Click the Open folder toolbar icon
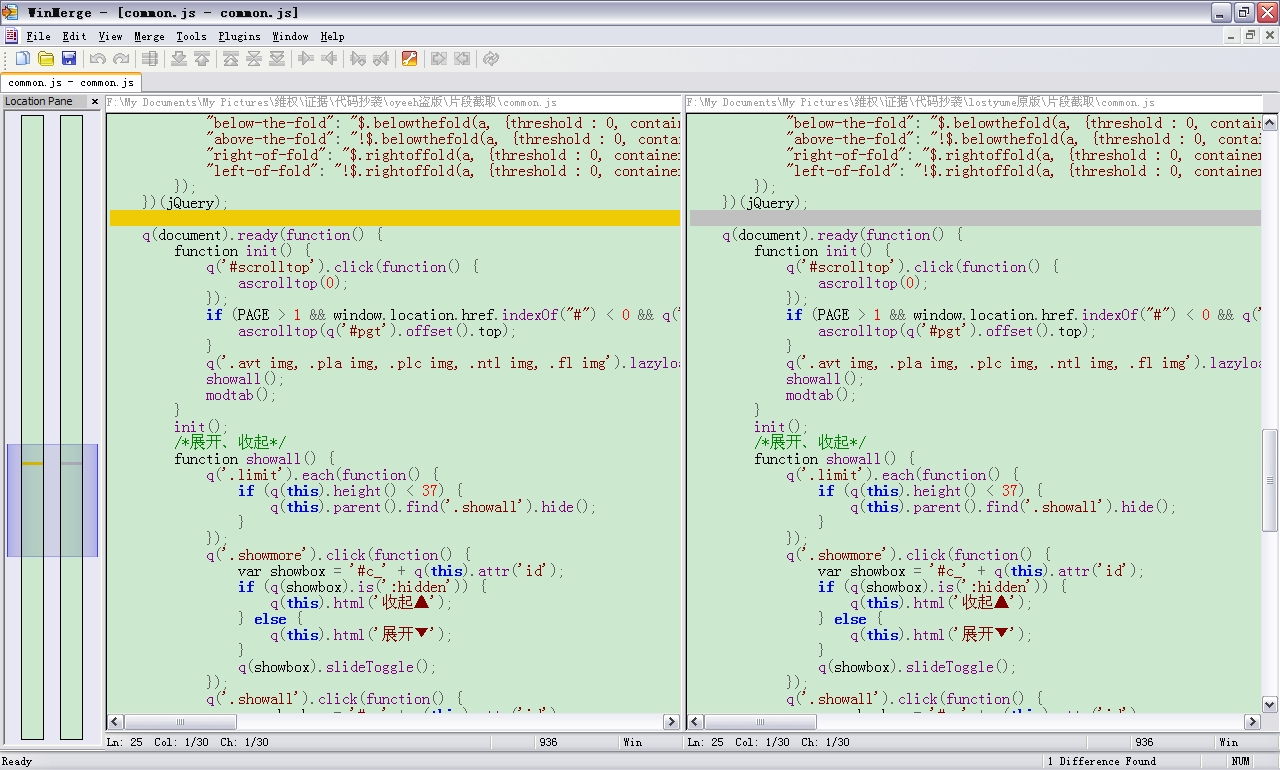1280x770 pixels. [x=46, y=59]
